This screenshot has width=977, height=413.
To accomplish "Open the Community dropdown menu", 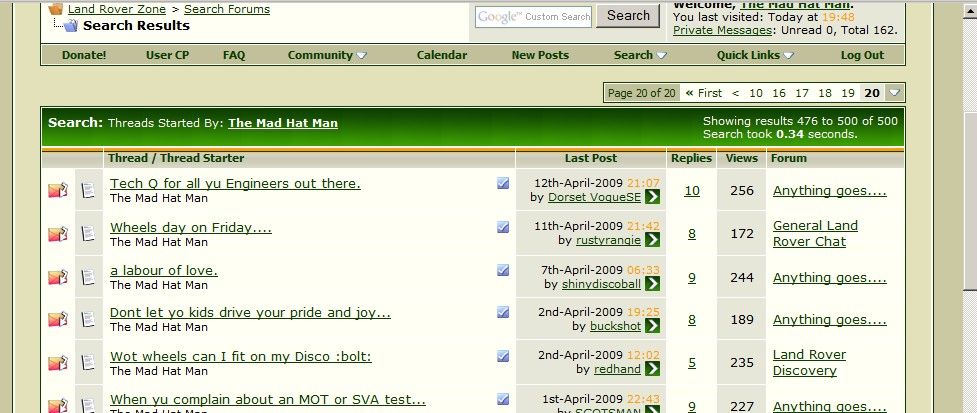I will [327, 55].
